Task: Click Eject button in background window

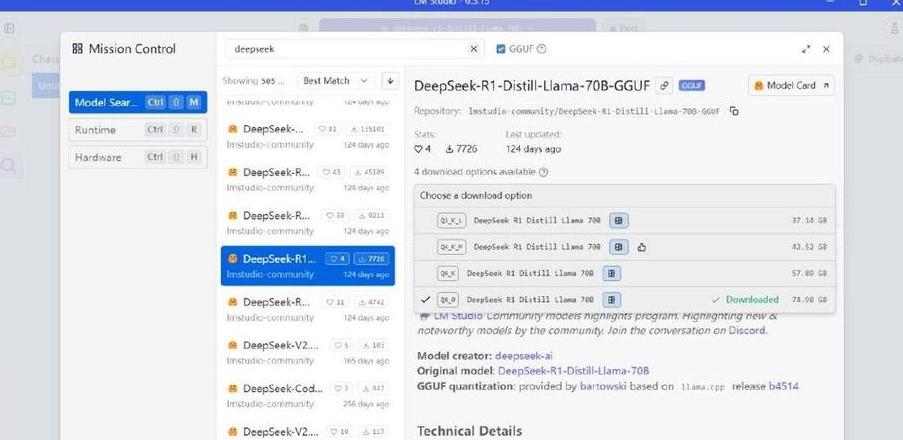Action: [x=623, y=28]
